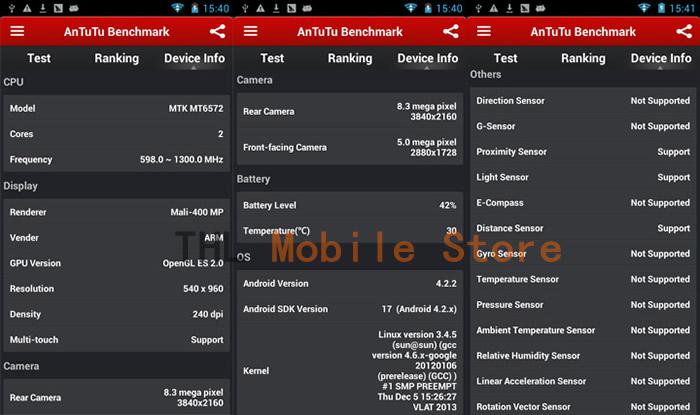Tap share icon in third AnTuTu screen
Screen dimensions: 700x415
click(684, 31)
